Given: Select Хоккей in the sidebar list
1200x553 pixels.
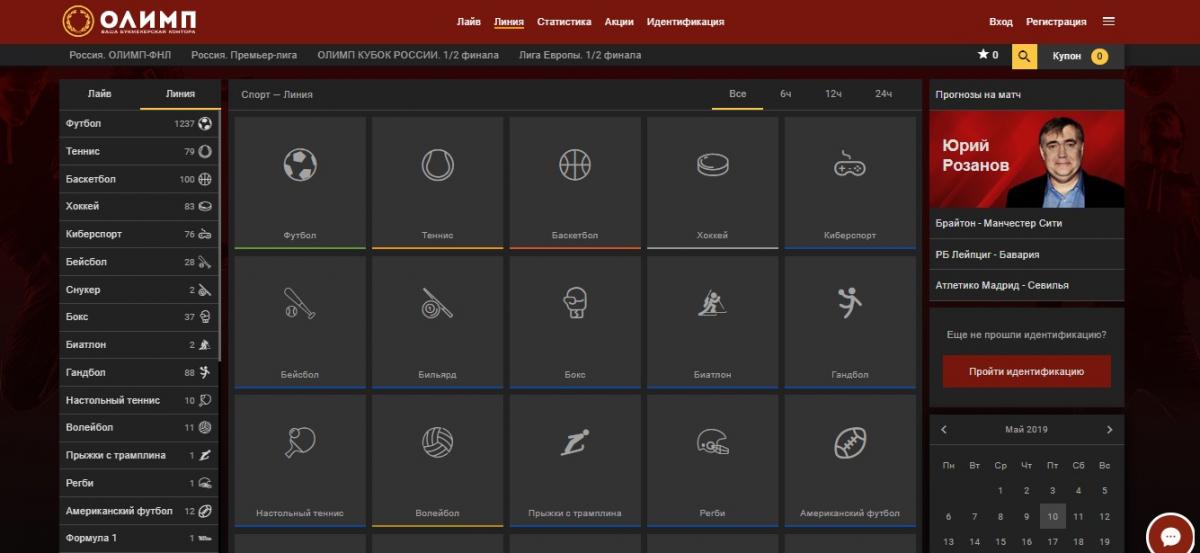Looking at the screenshot, I should pyautogui.click(x=138, y=206).
